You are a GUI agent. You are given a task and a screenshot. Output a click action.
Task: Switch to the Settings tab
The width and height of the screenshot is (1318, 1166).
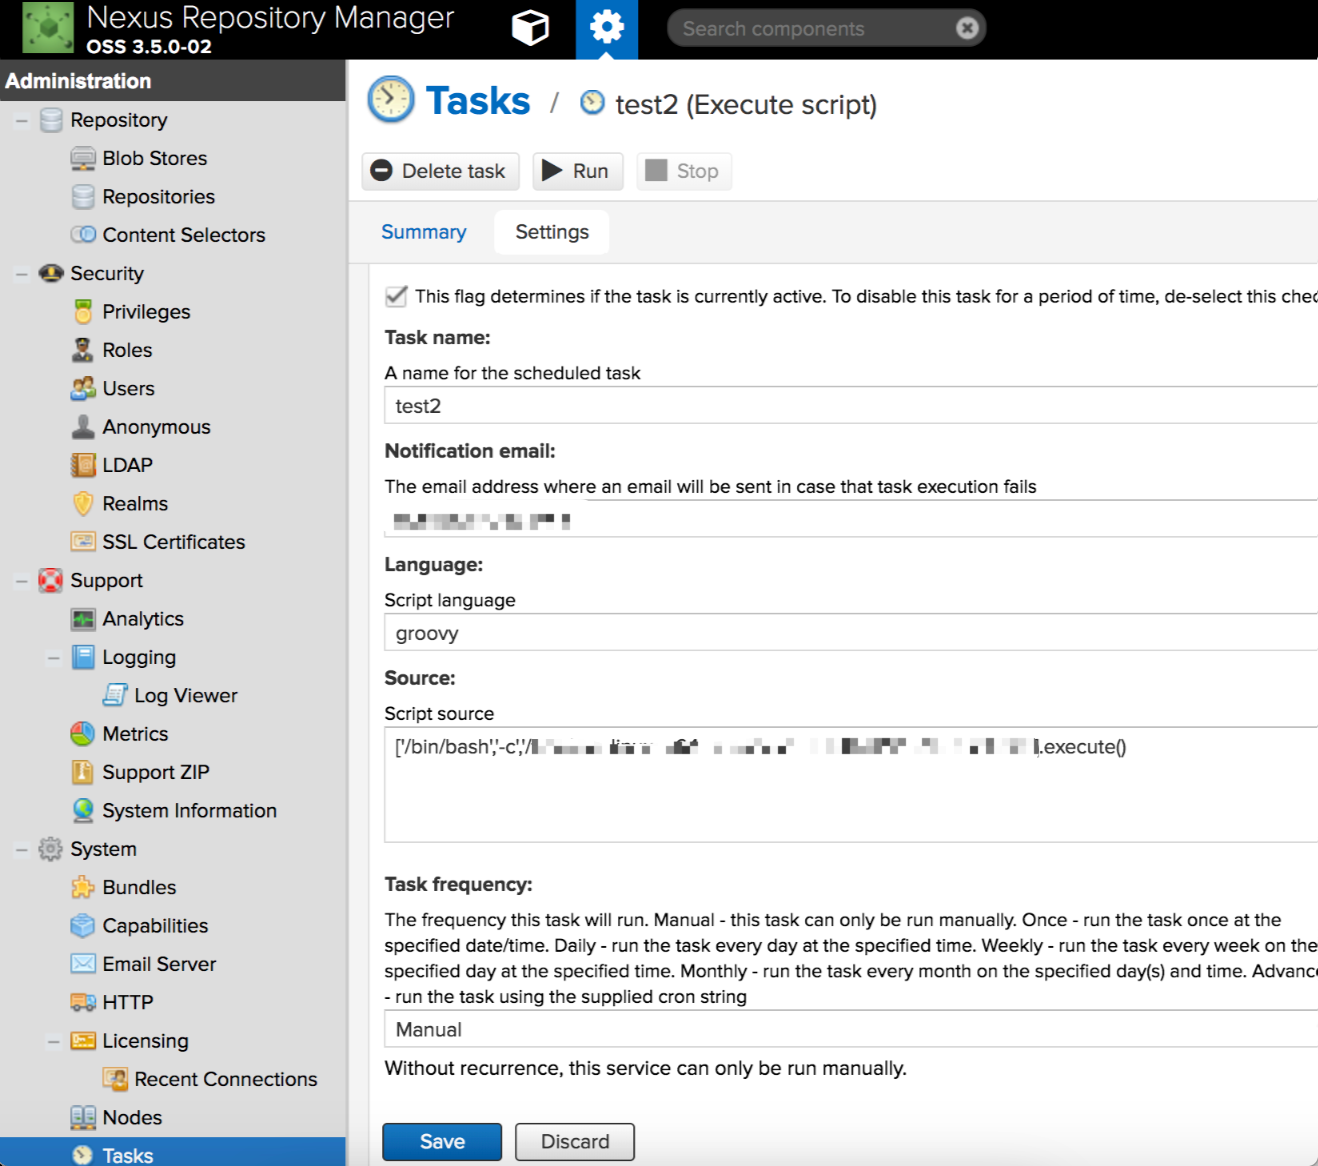[x=552, y=232]
